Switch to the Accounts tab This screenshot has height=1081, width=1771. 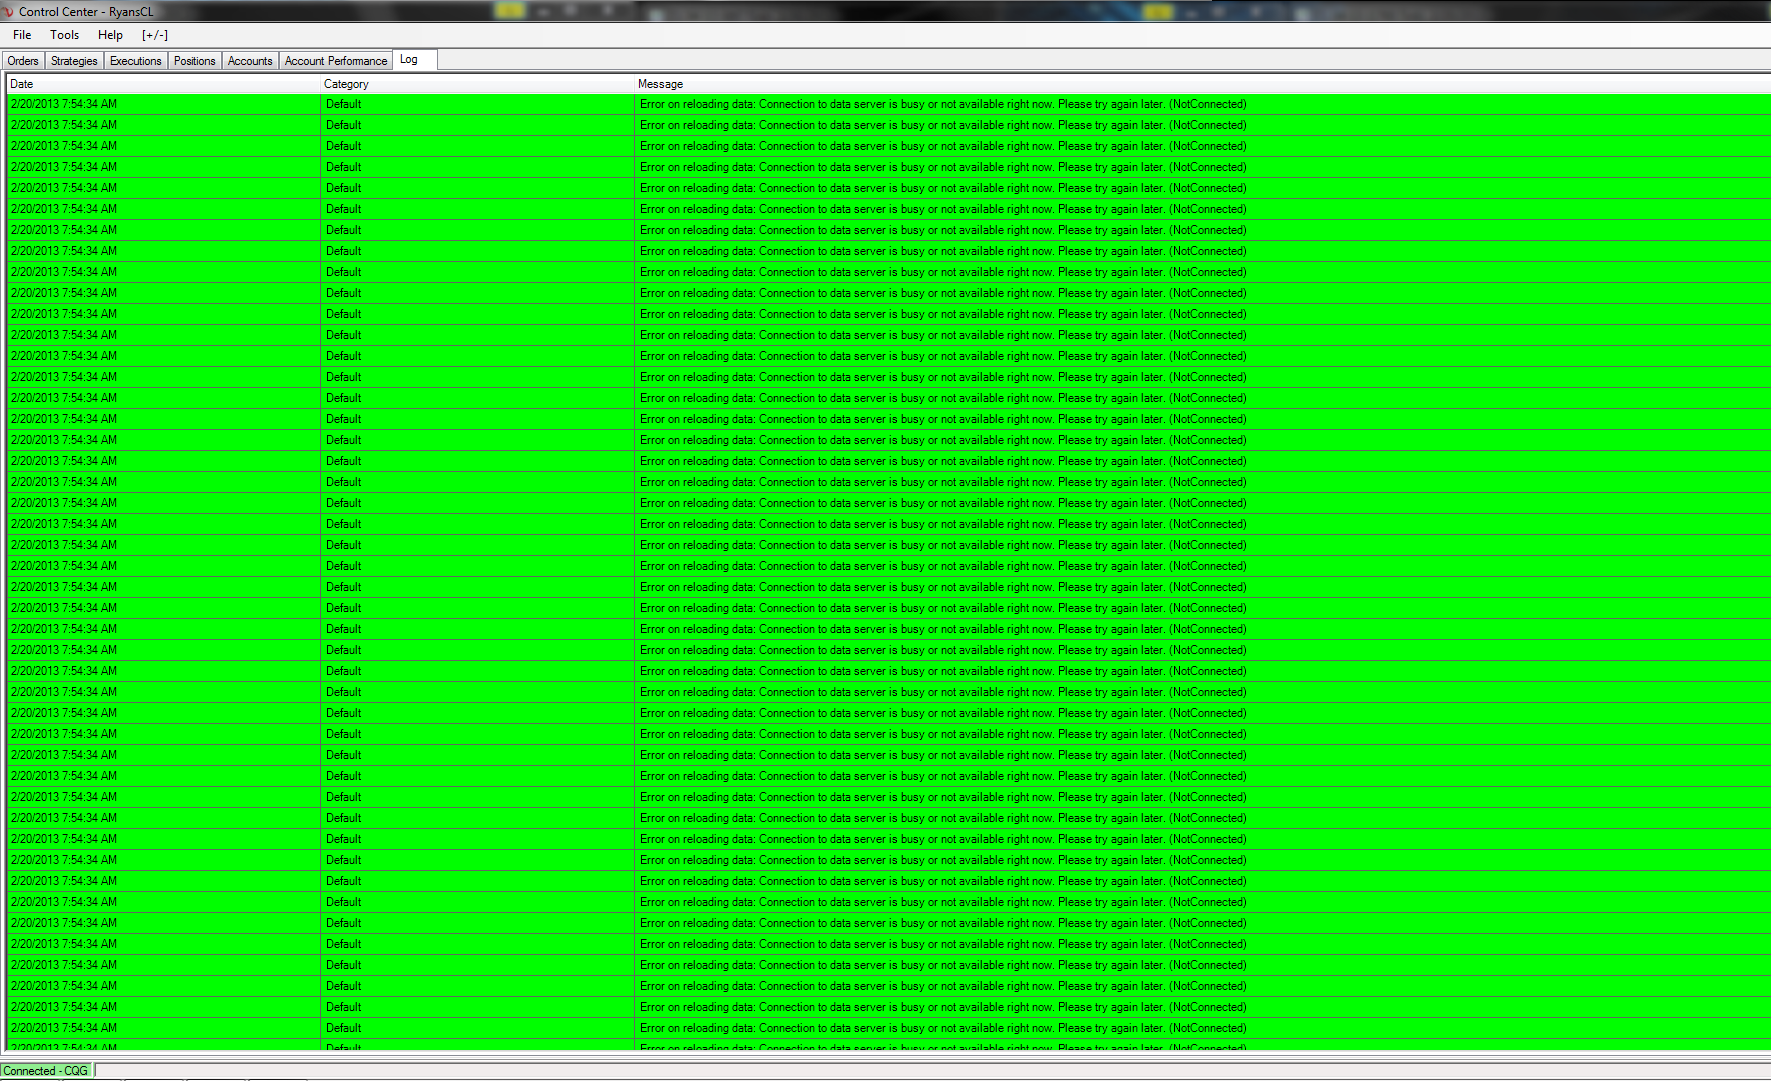tap(250, 61)
